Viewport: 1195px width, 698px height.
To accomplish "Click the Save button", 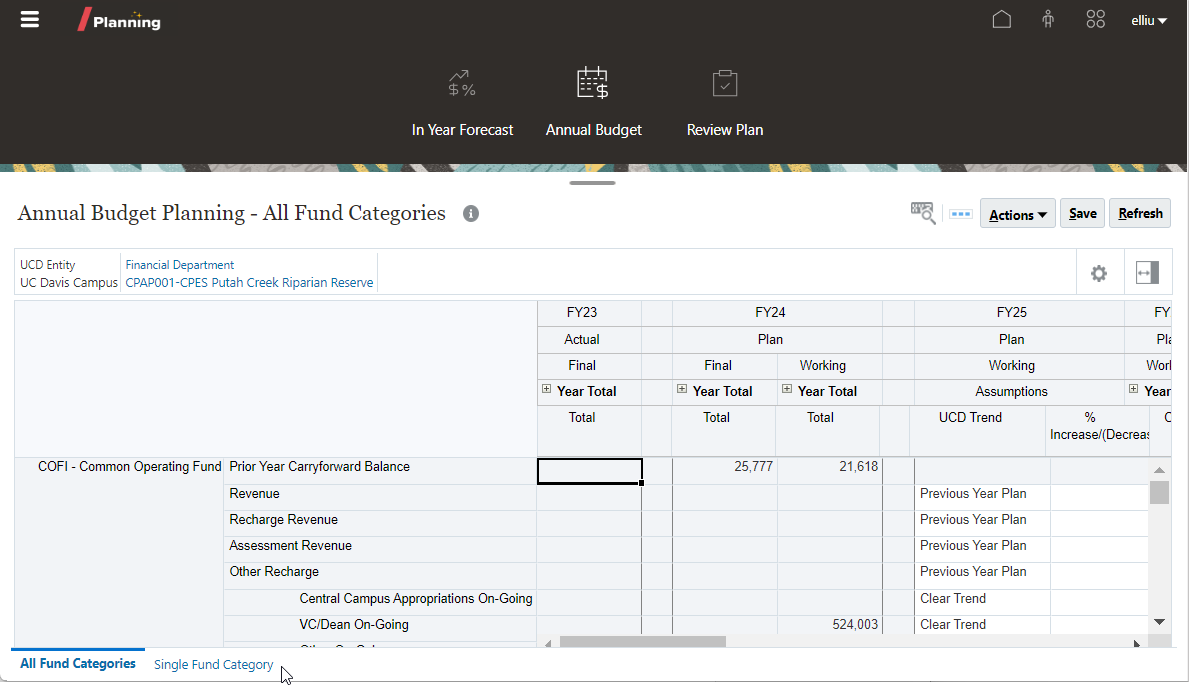I will pos(1082,213).
